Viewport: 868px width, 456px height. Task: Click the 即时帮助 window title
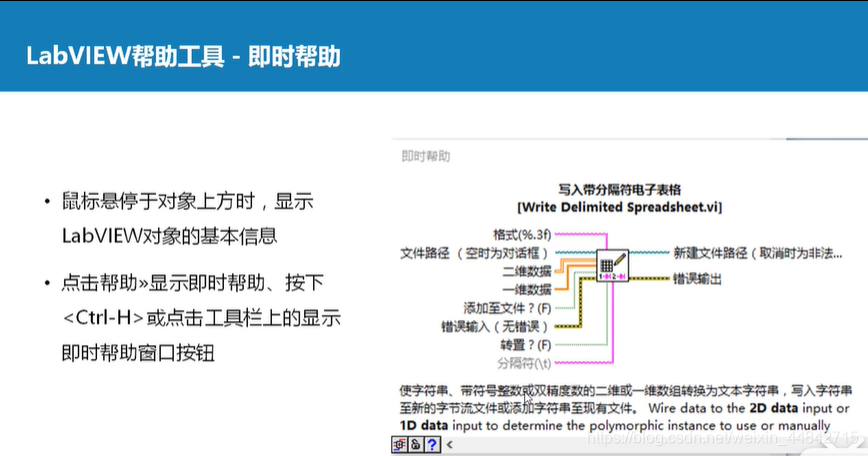click(x=425, y=157)
